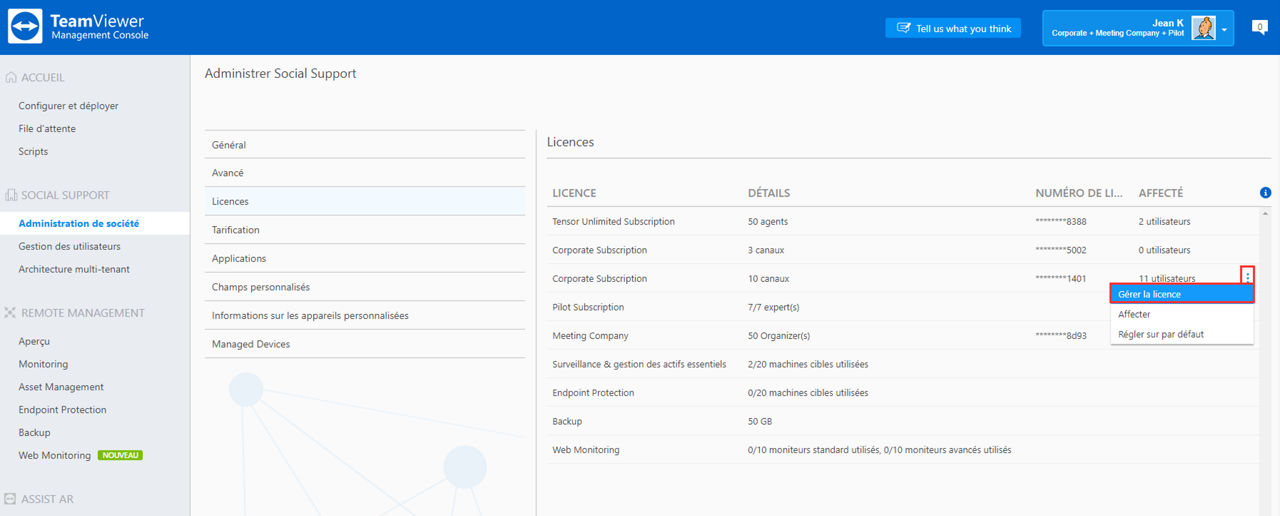Expand the Jean K account dropdown arrow

point(1224,29)
